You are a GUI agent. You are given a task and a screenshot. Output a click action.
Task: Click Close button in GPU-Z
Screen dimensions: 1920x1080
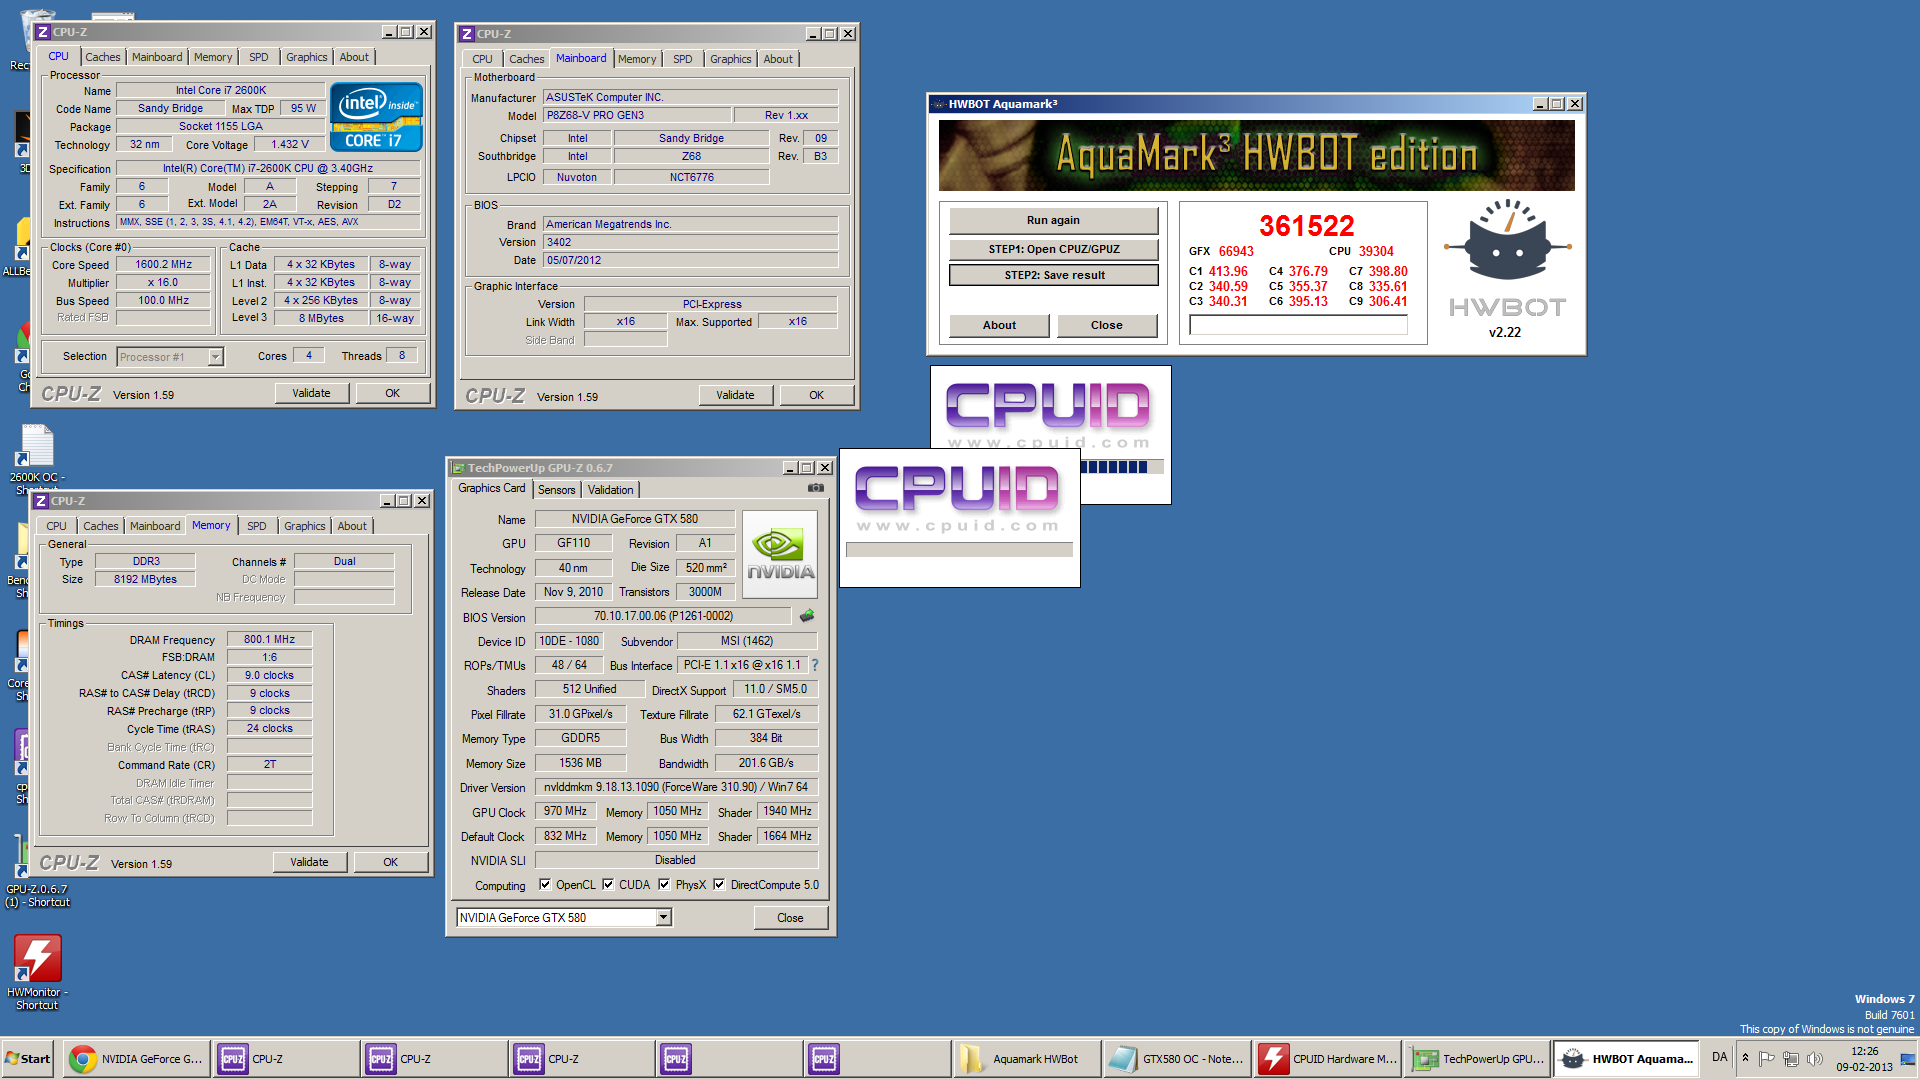(x=790, y=918)
